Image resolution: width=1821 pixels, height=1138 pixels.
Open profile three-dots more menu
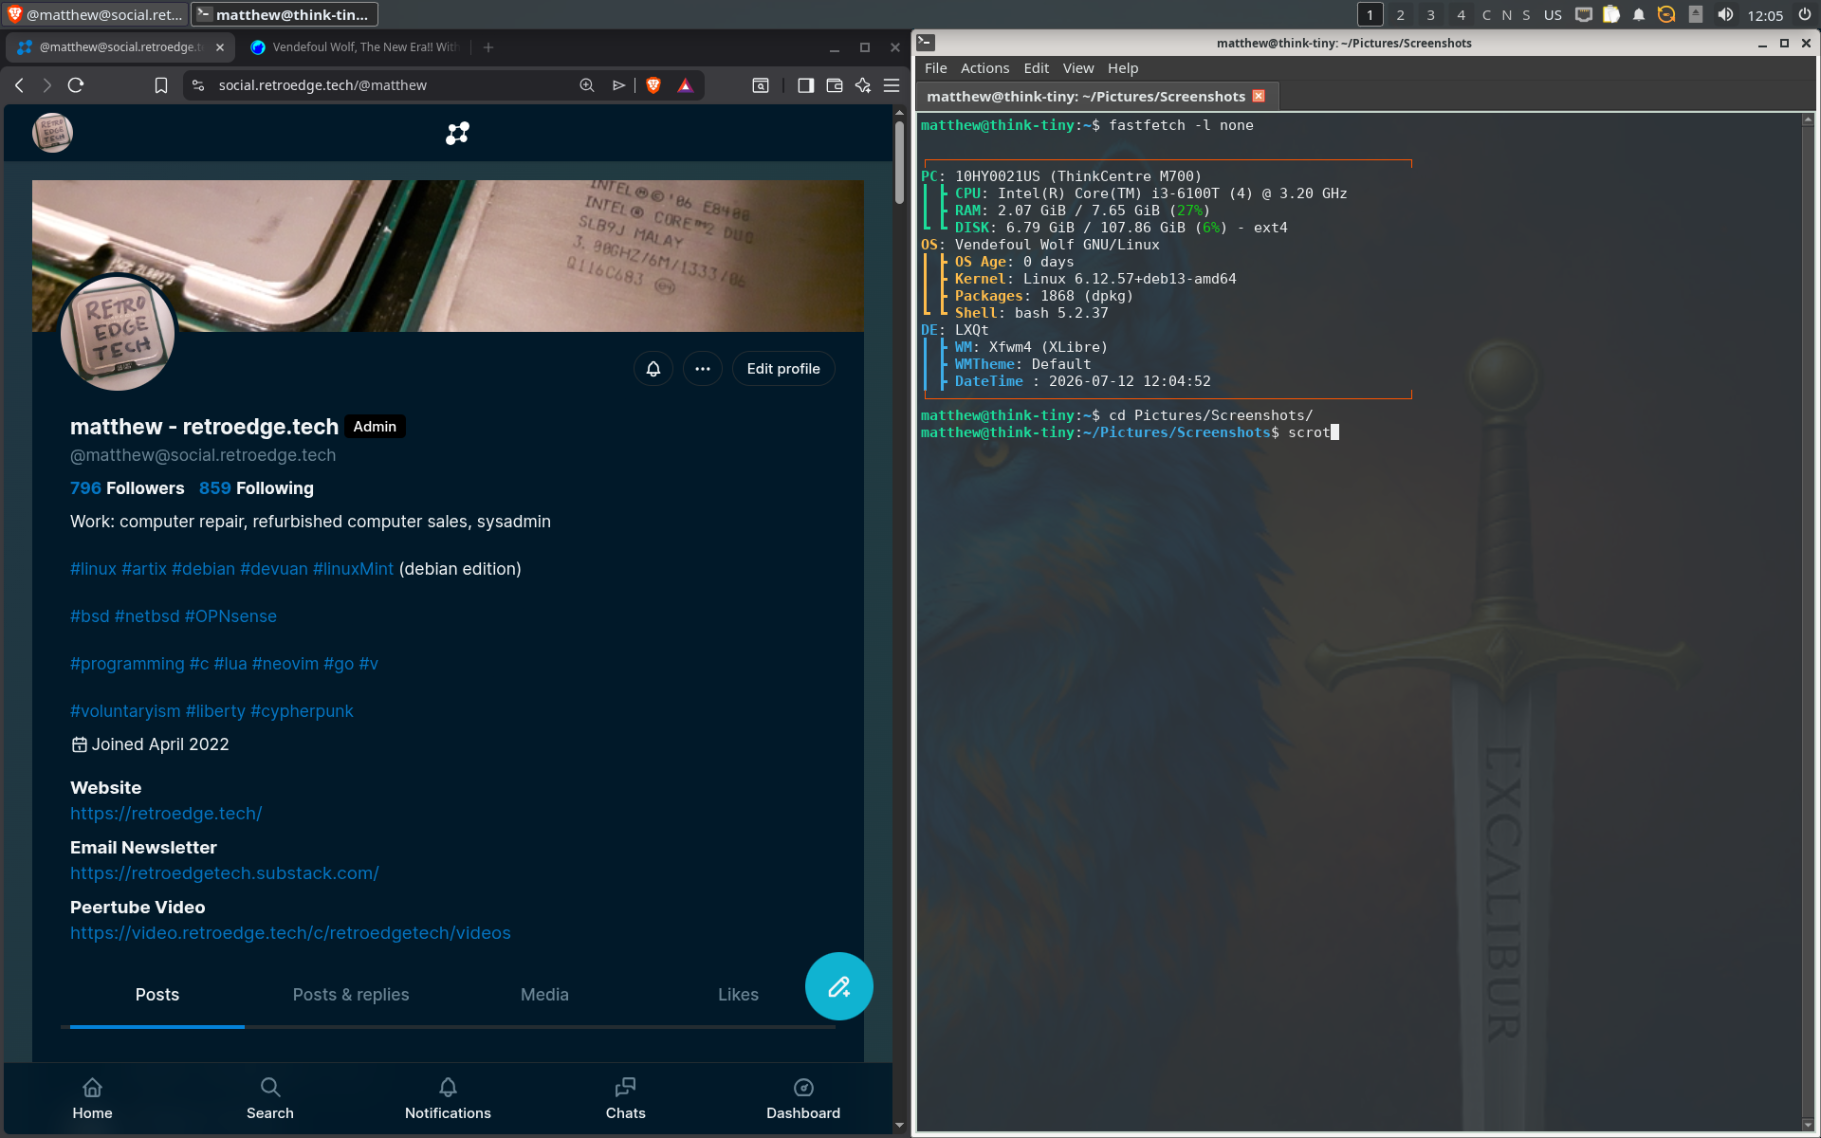pyautogui.click(x=702, y=369)
